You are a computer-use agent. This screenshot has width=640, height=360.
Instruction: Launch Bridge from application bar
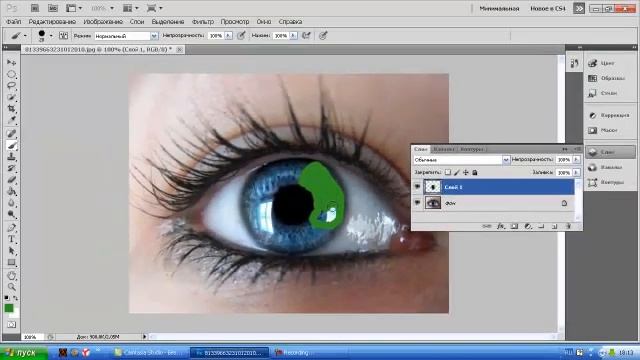pos(35,8)
